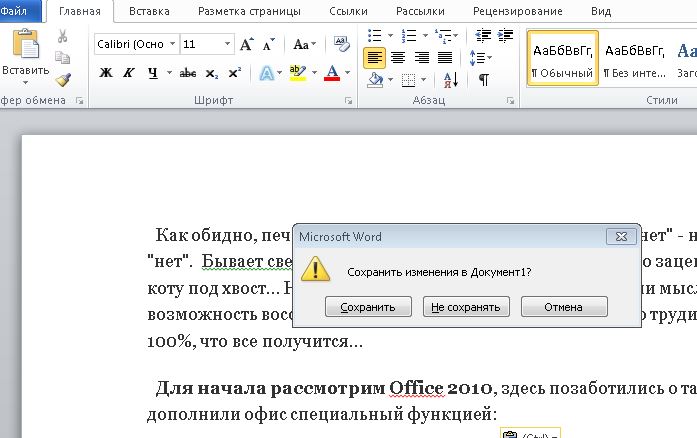
Task: Click the red font color swatch
Action: 332,73
